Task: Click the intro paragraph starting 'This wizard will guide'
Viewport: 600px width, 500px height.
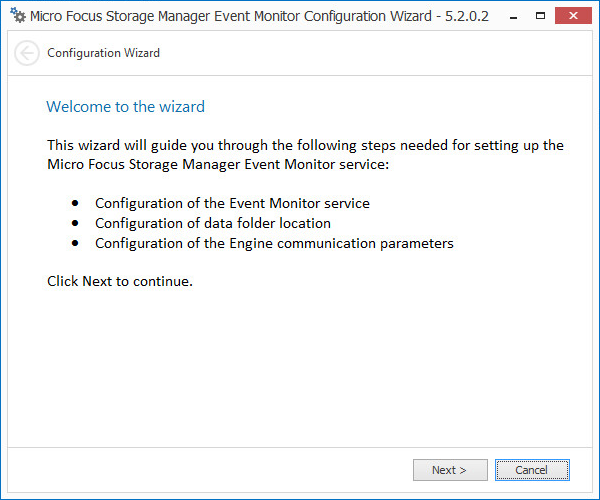Action: (x=305, y=145)
